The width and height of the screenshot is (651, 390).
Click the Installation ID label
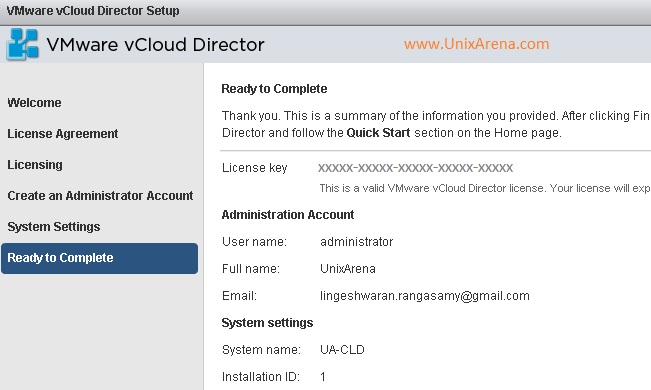261,377
